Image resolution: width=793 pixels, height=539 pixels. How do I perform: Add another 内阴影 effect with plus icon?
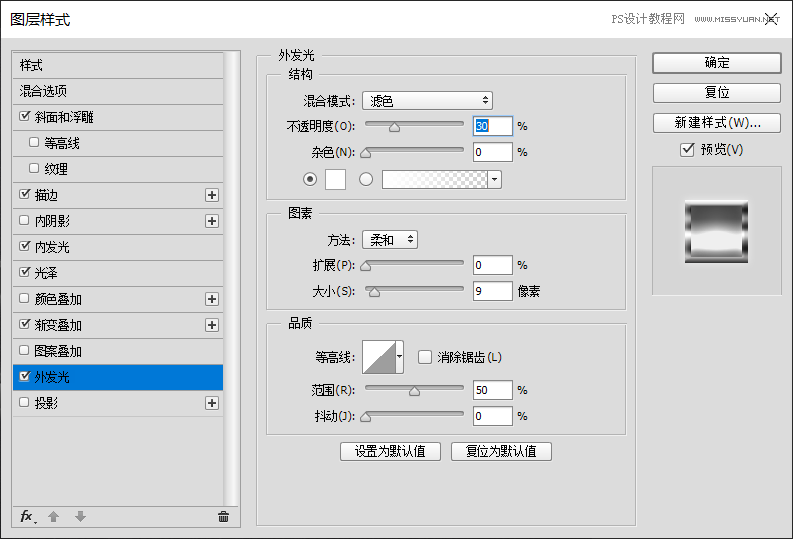tap(211, 221)
